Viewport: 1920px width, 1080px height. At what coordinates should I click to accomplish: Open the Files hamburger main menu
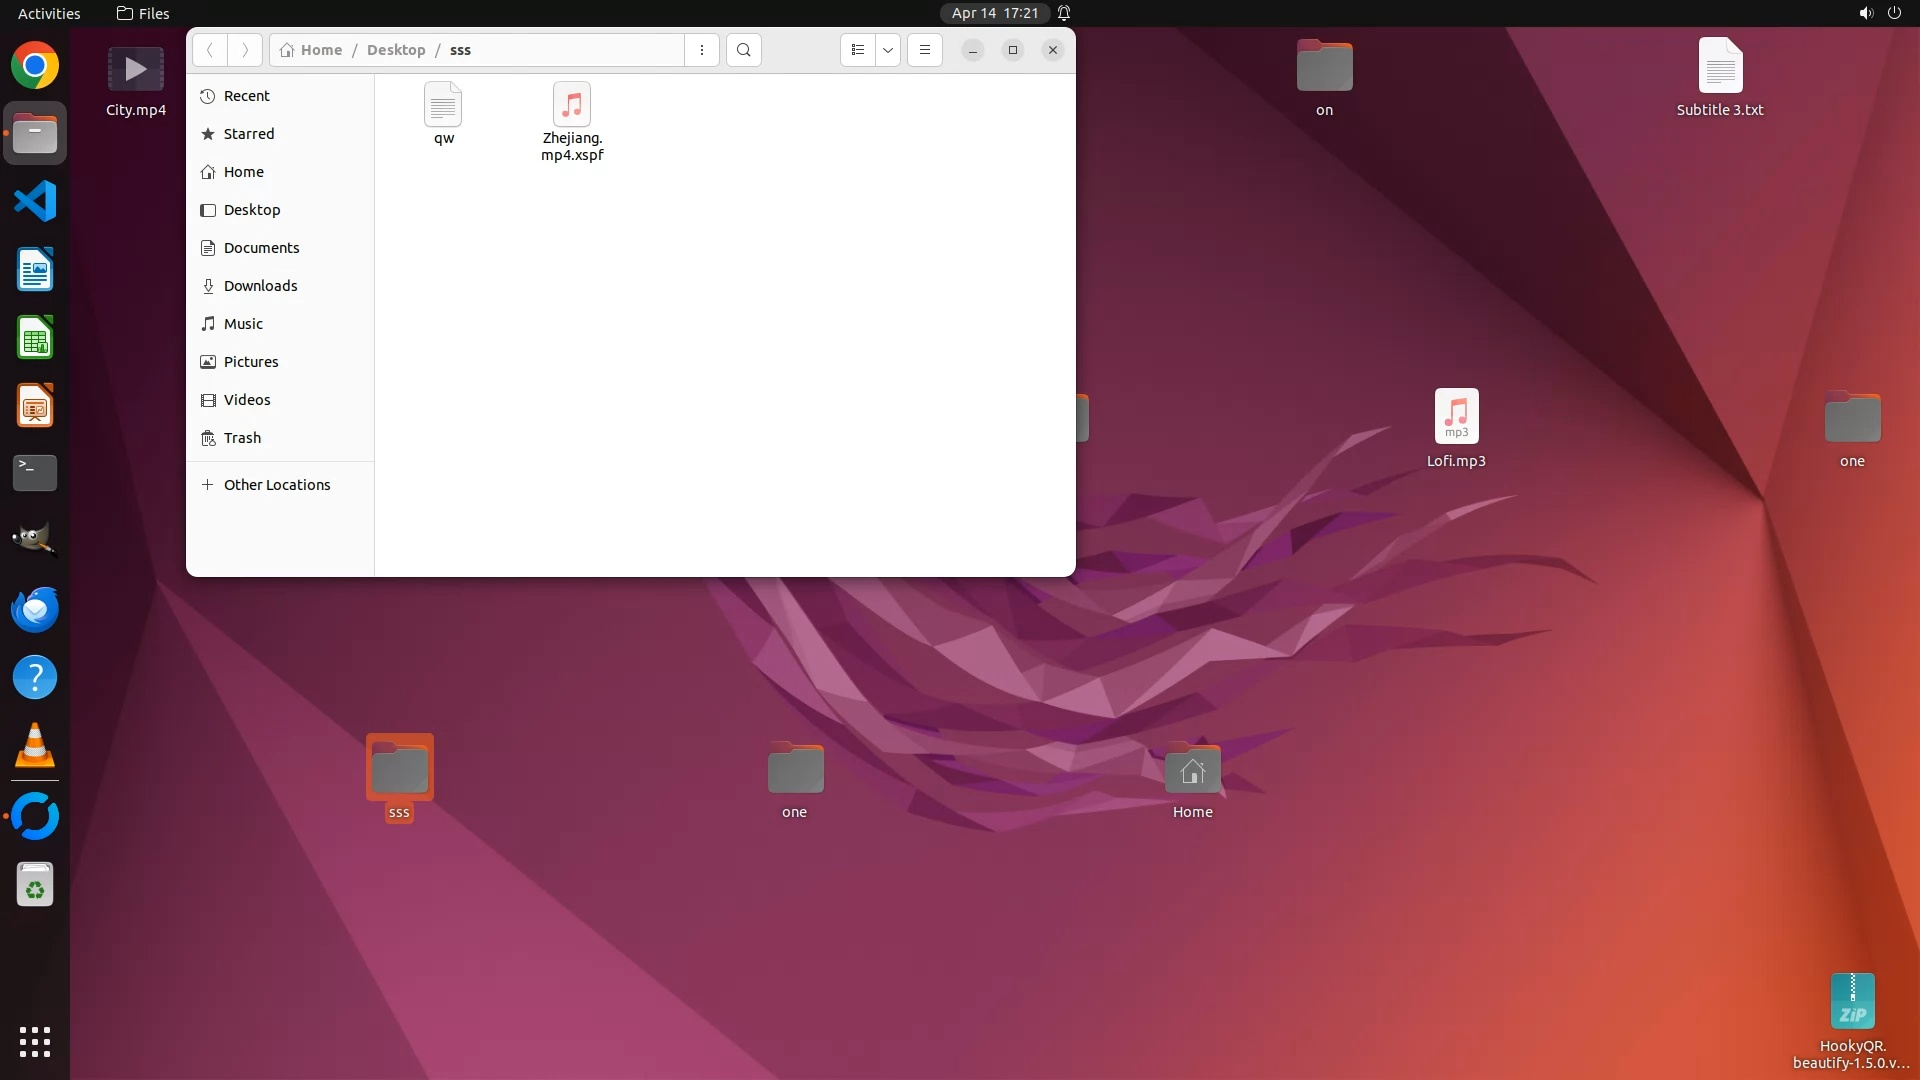click(925, 50)
